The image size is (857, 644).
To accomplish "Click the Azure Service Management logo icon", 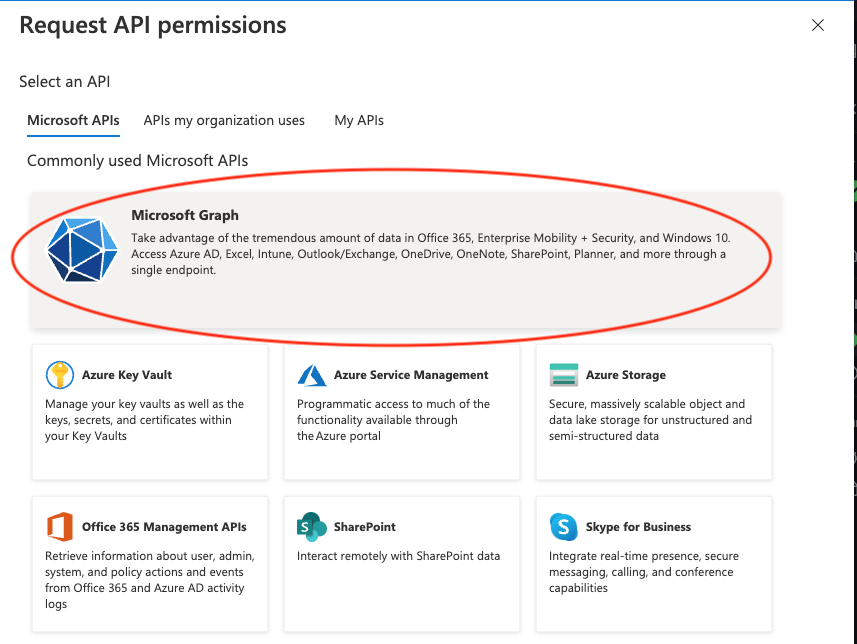I will [312, 375].
